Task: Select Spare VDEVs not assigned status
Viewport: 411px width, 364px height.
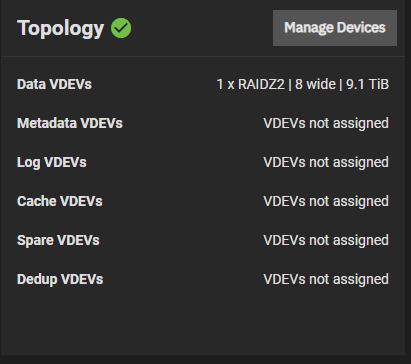Action: (x=326, y=240)
